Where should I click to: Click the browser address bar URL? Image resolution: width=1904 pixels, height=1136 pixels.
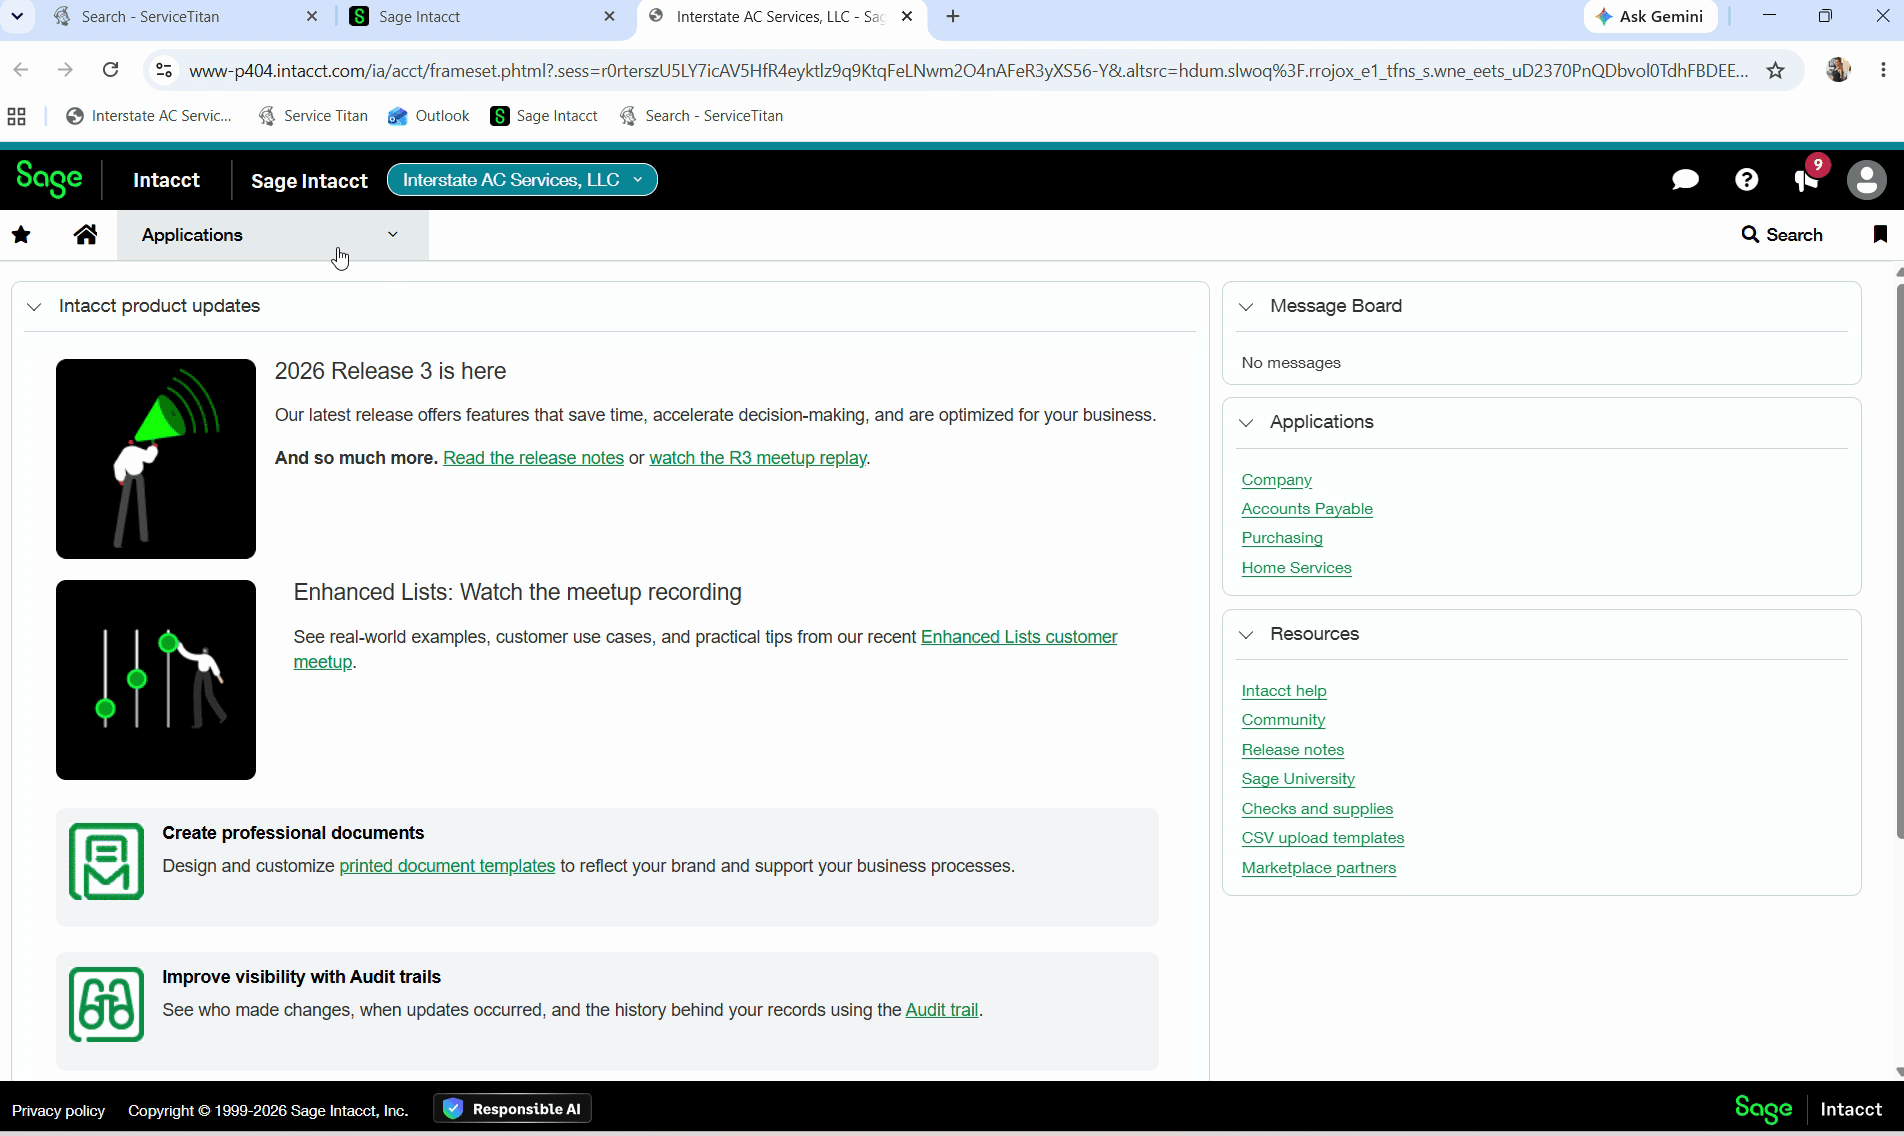click(967, 70)
